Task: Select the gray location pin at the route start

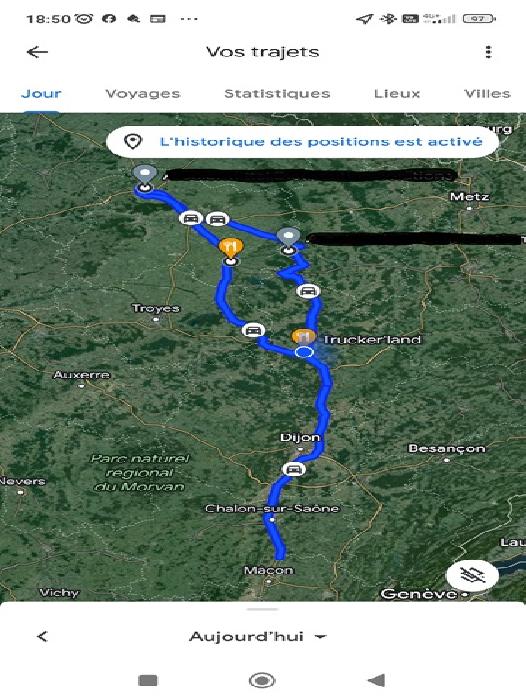Action: click(145, 175)
